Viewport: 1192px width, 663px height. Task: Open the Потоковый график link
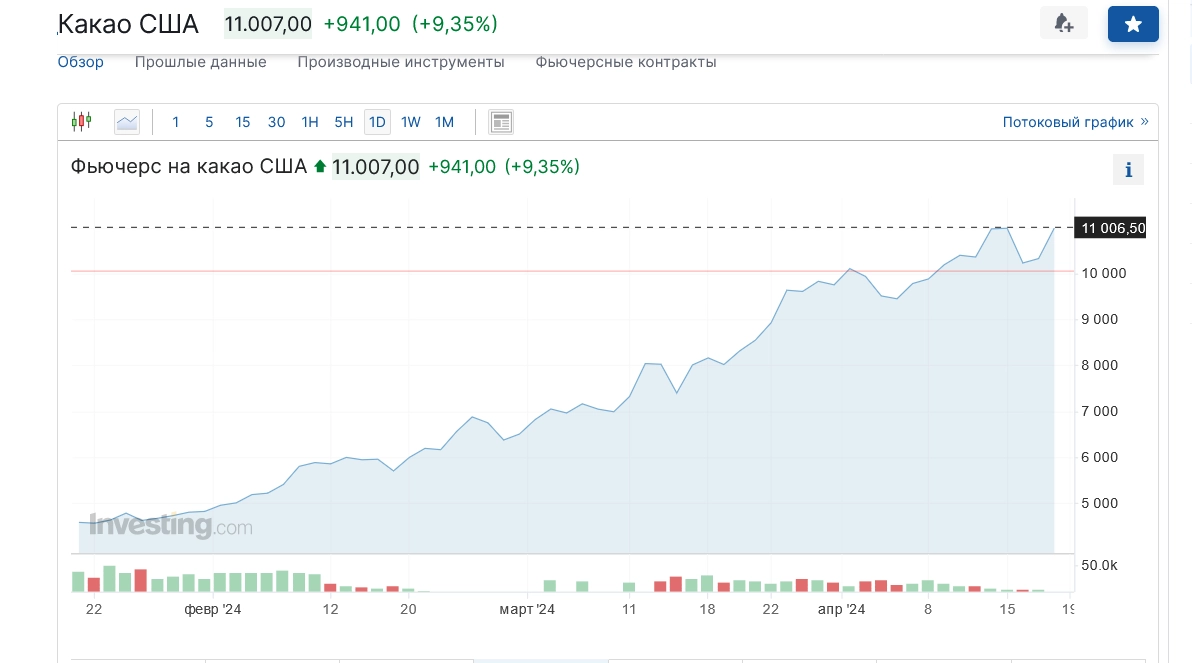(1067, 122)
